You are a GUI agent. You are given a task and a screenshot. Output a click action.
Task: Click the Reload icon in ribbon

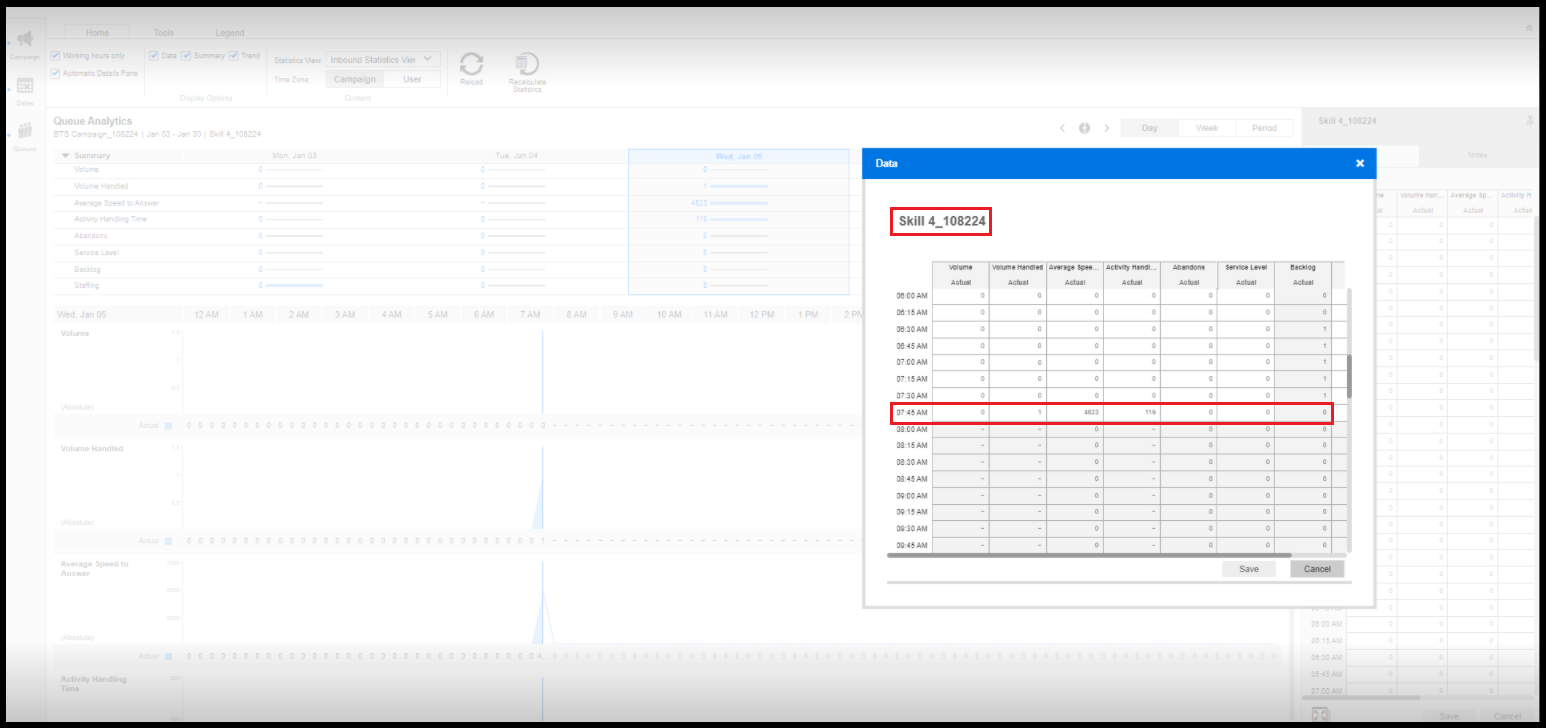tap(471, 65)
